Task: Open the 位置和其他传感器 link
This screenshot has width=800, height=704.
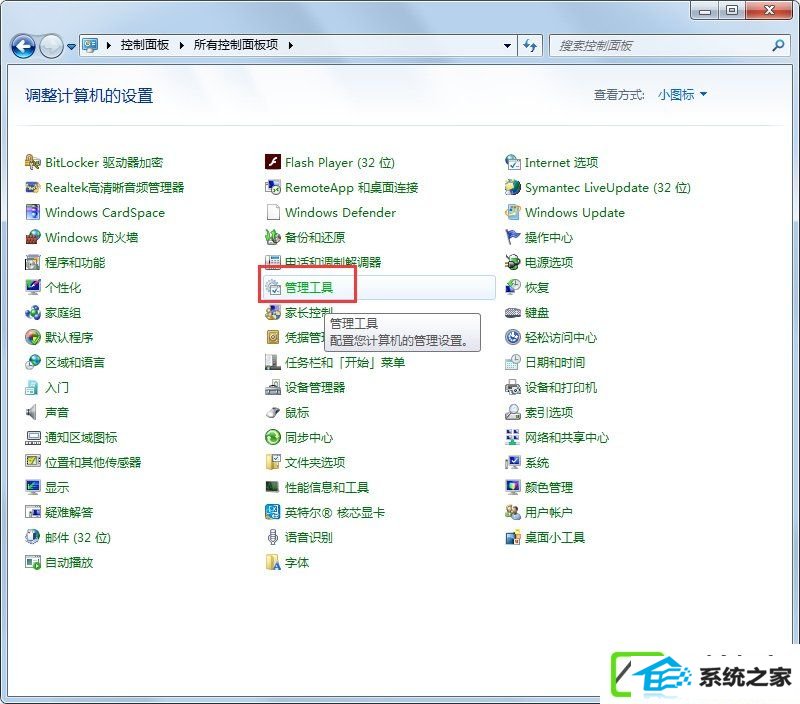Action: 93,462
